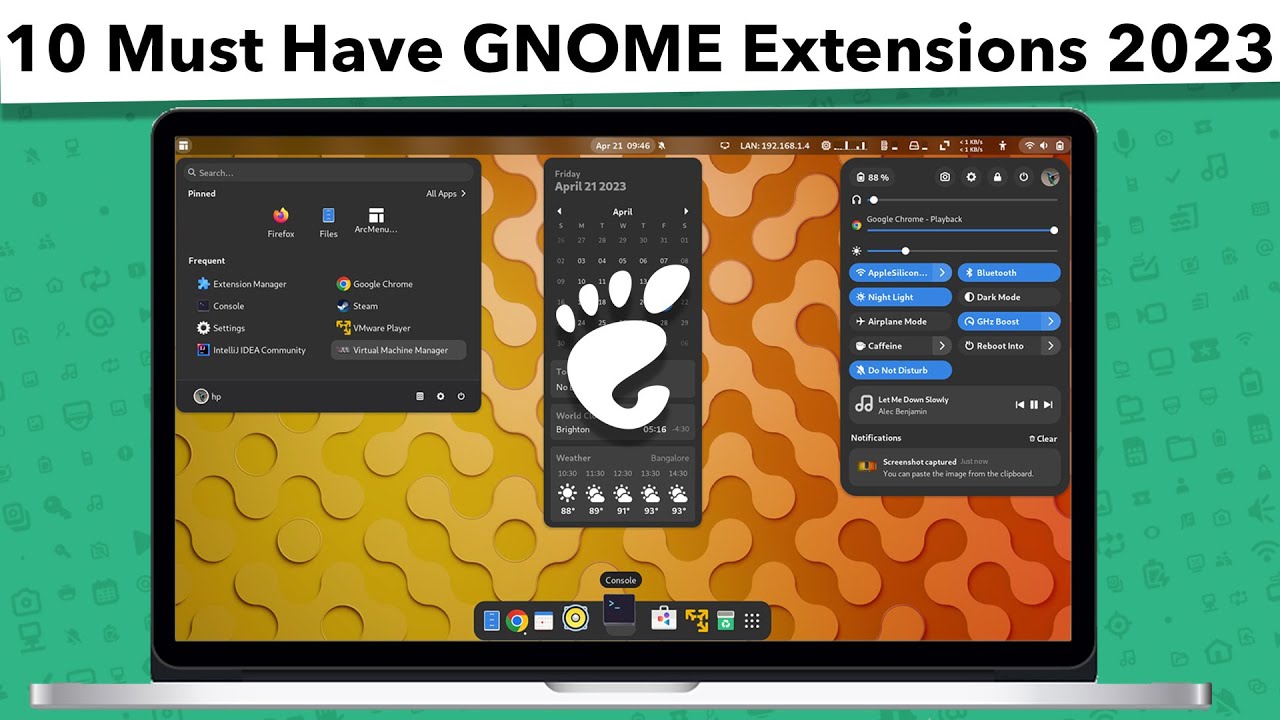The width and height of the screenshot is (1280, 720).
Task: Click the user avatar in quick settings
Action: [1050, 177]
